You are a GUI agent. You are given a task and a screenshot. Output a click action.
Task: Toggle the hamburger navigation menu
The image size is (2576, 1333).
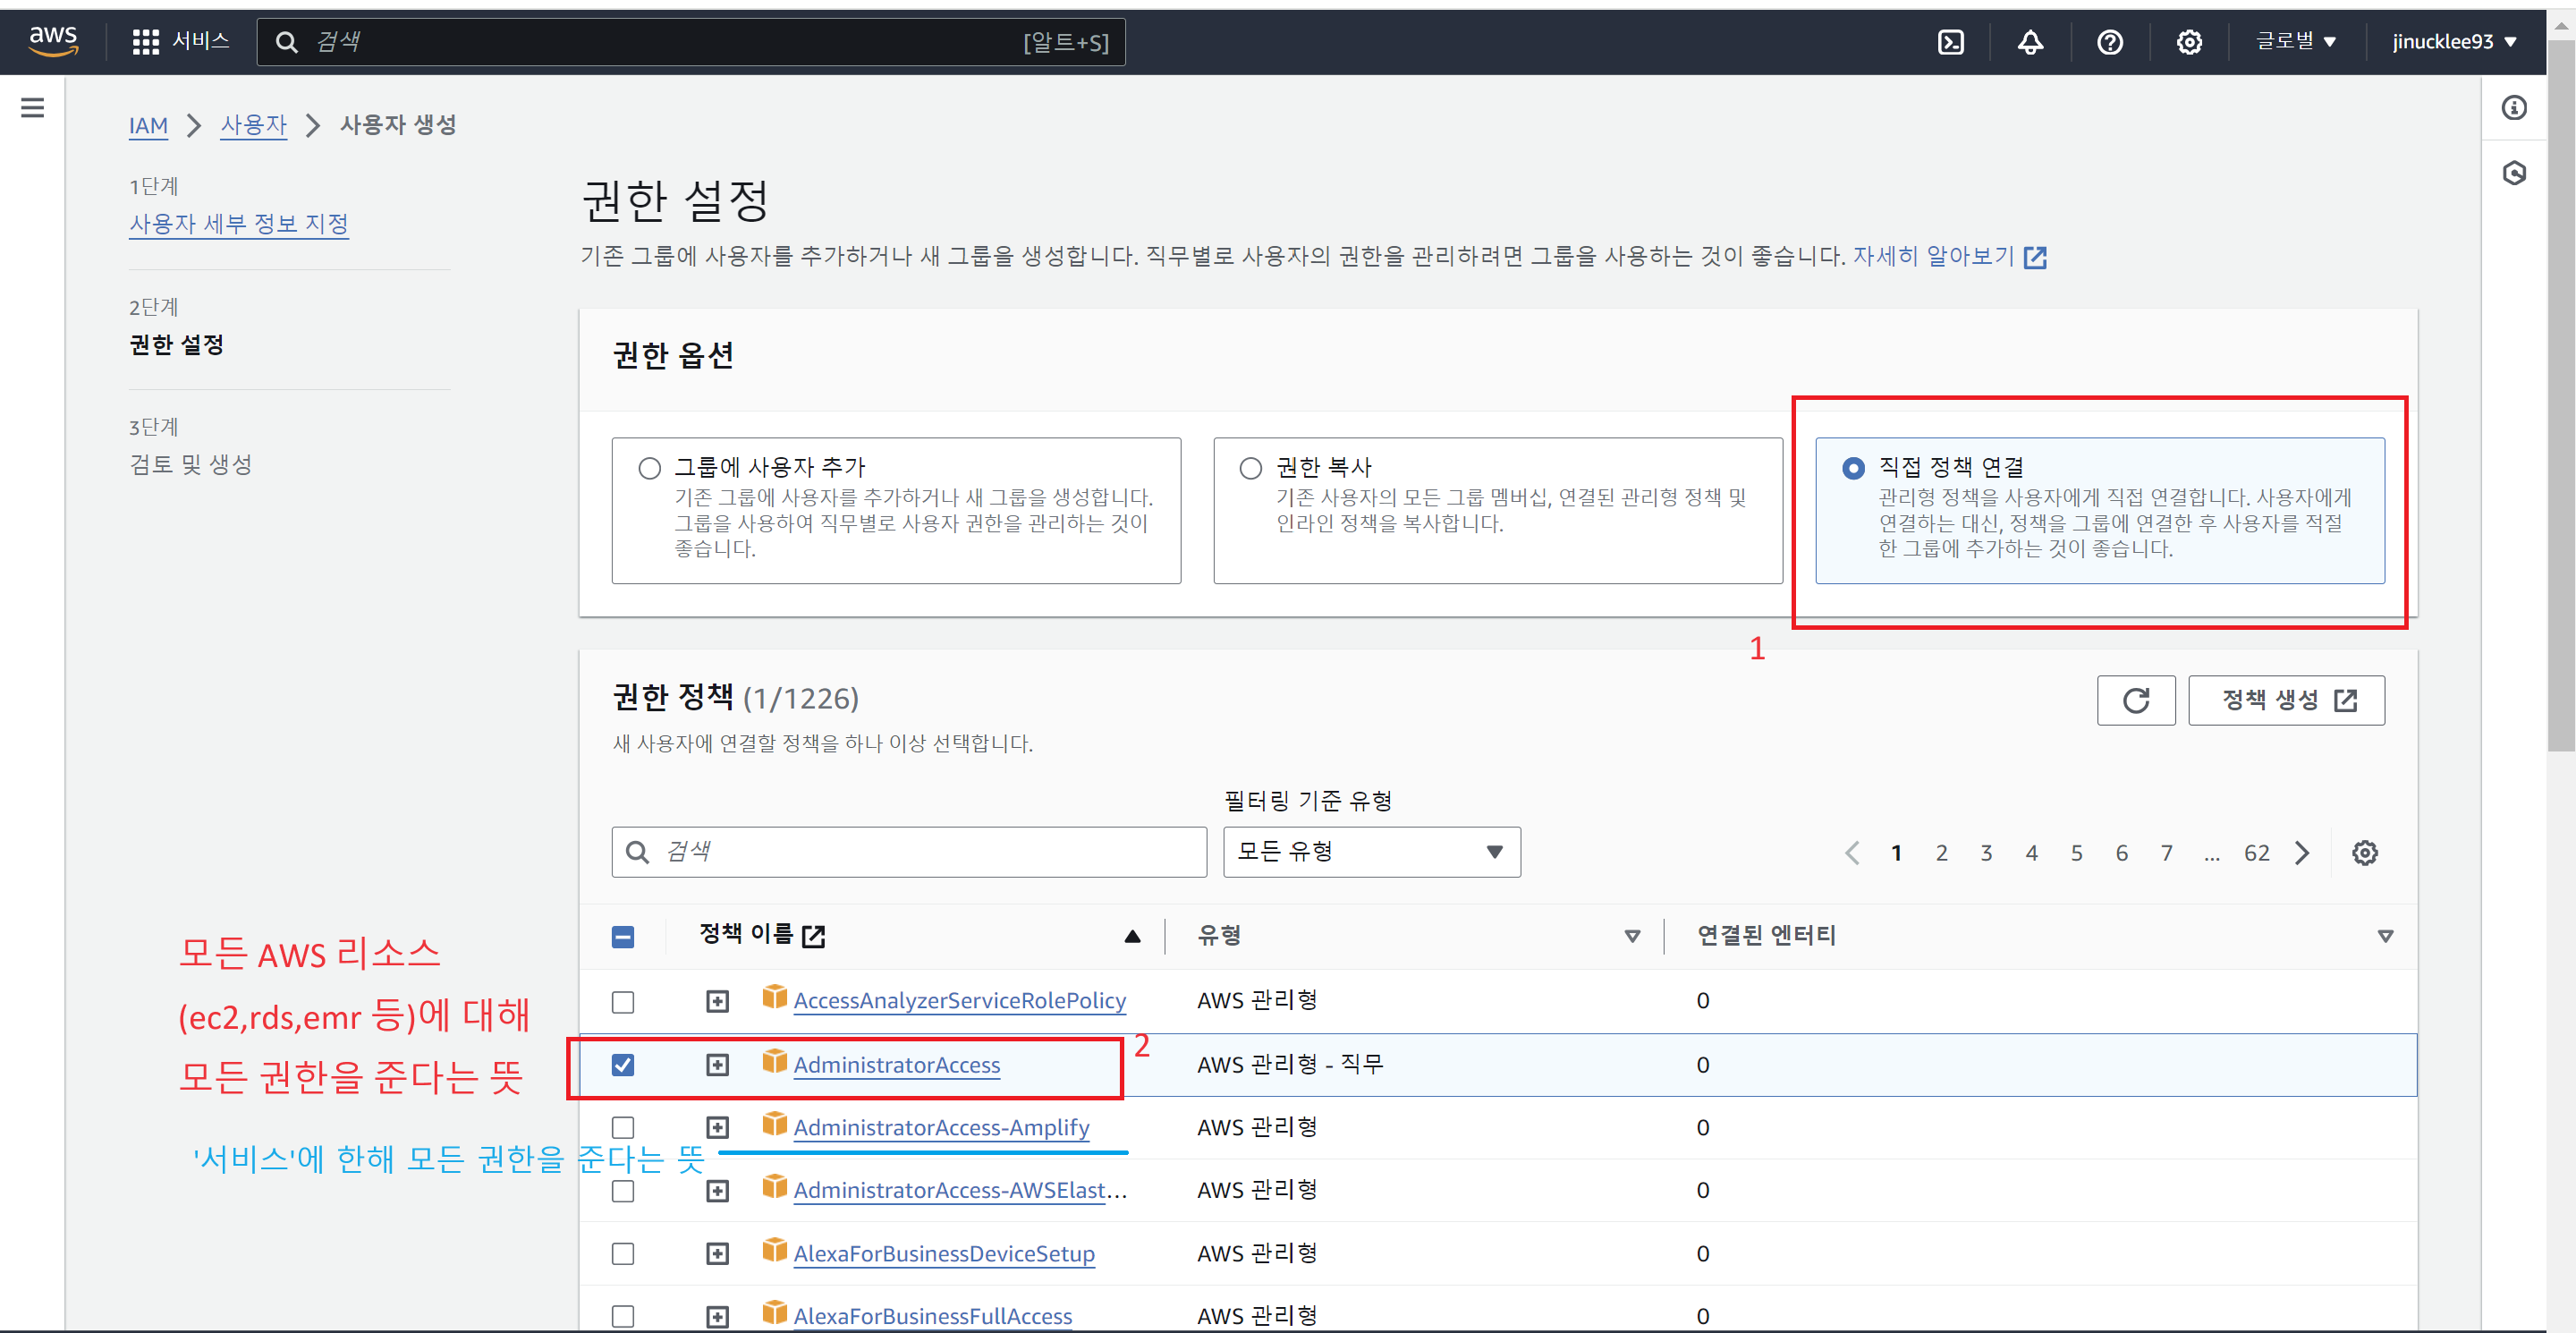point(32,107)
